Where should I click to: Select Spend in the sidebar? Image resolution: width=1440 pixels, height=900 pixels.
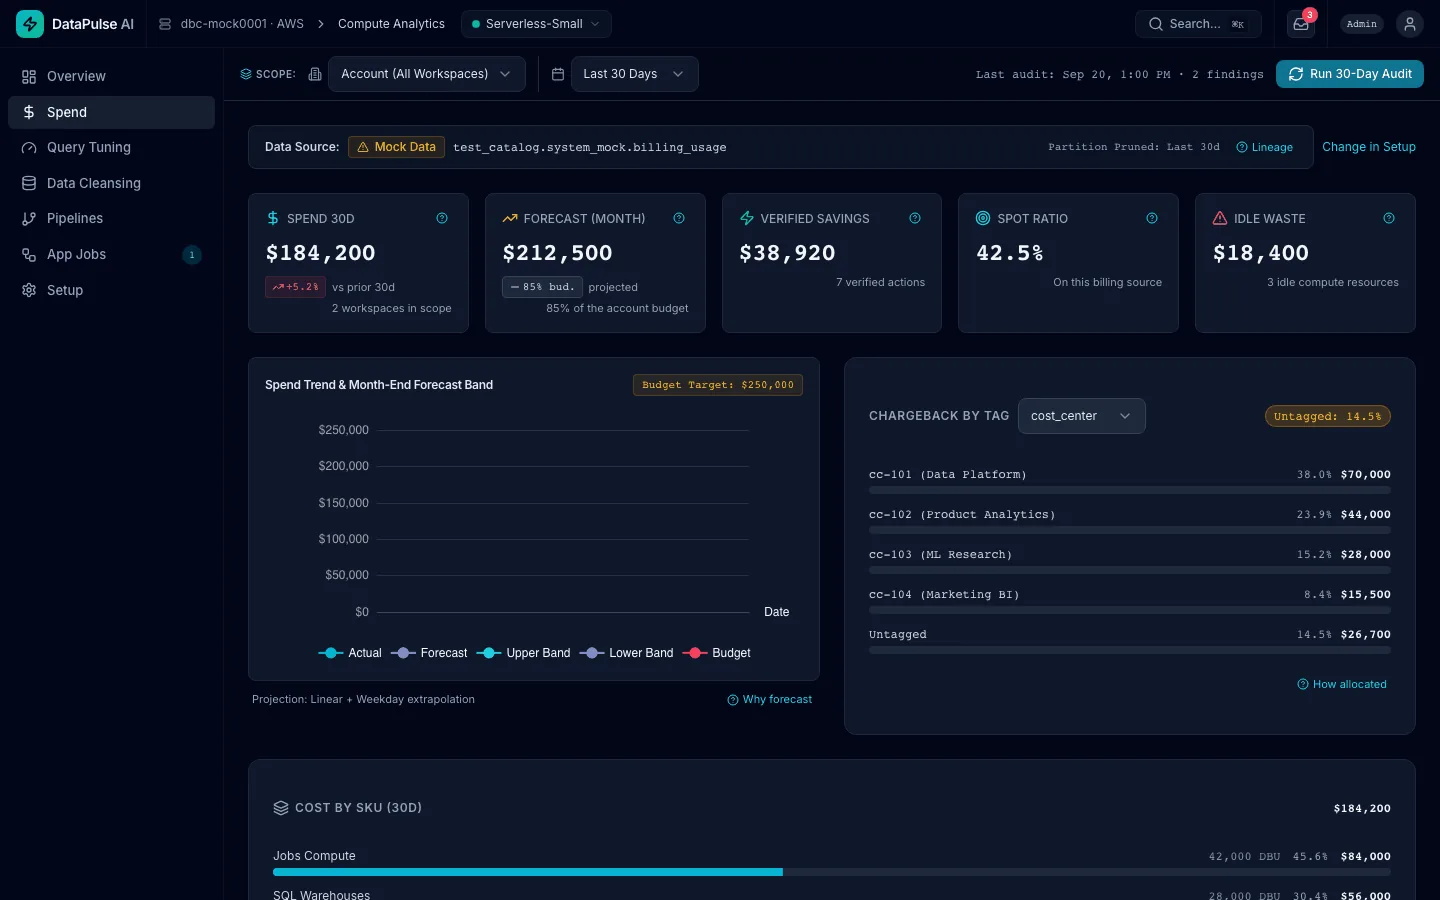[111, 112]
